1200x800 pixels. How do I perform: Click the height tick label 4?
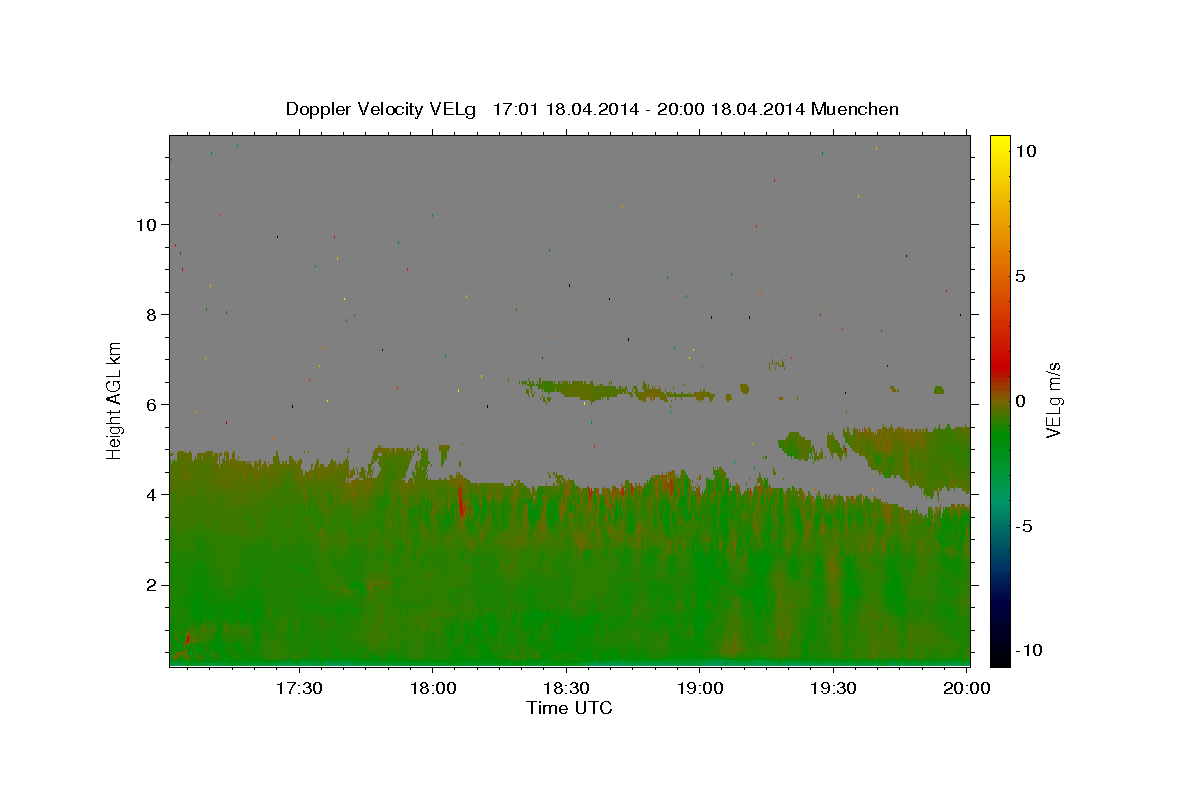(x=151, y=494)
